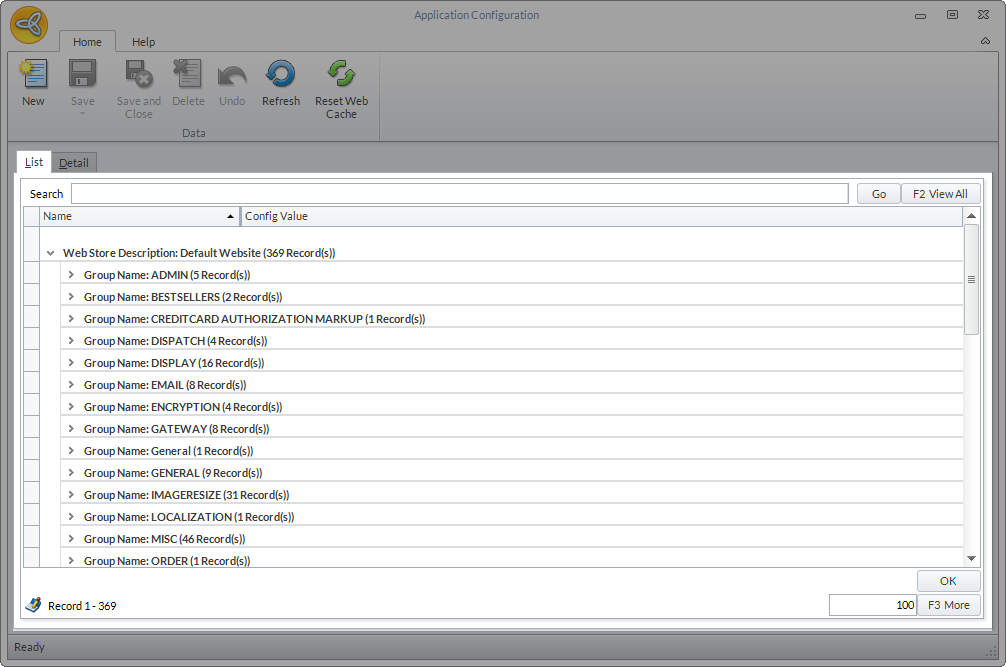Collapse the ribbon using the top-right arrow

985,42
